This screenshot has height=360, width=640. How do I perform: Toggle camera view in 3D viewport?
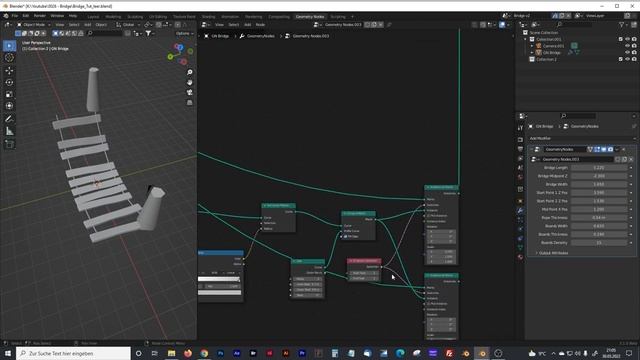tap(190, 93)
